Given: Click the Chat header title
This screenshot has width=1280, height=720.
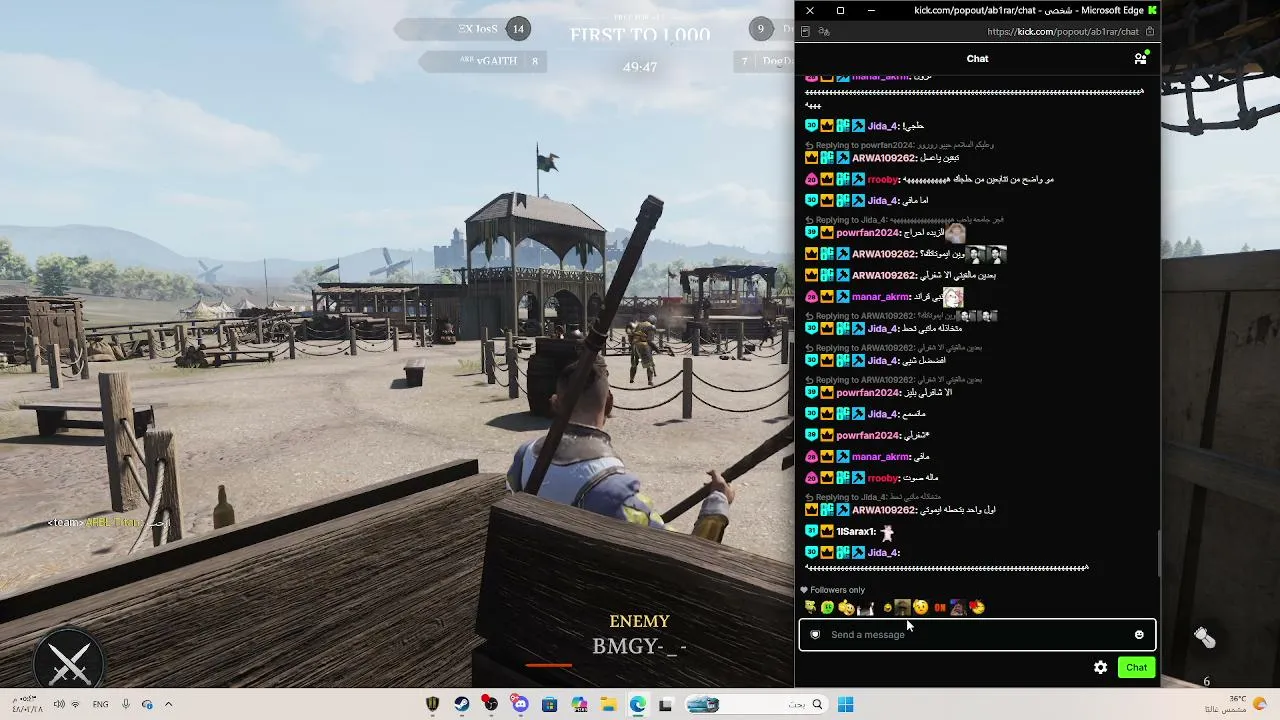Looking at the screenshot, I should click(977, 58).
